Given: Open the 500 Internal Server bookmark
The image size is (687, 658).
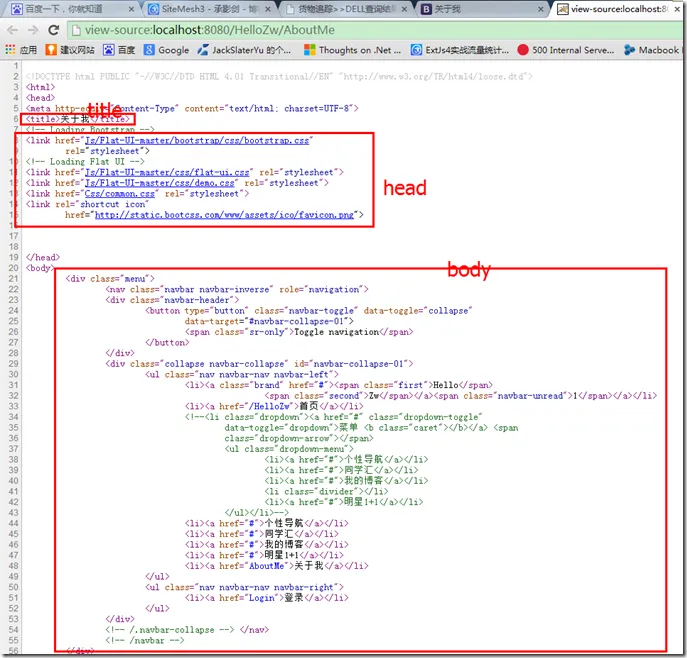Looking at the screenshot, I should tap(560, 50).
